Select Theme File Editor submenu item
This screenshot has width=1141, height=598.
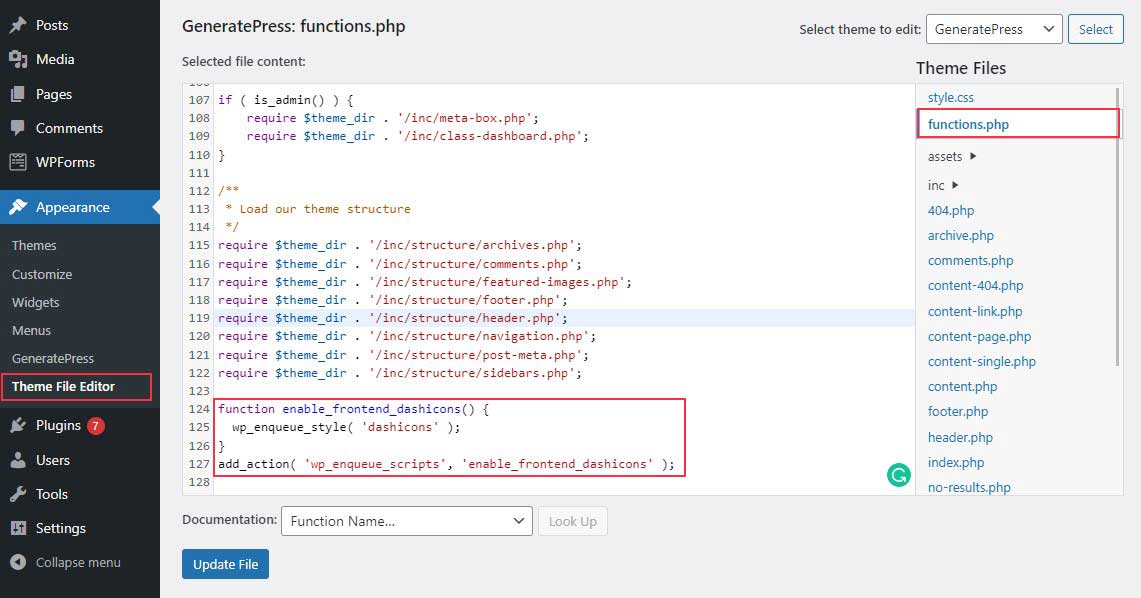tap(63, 386)
